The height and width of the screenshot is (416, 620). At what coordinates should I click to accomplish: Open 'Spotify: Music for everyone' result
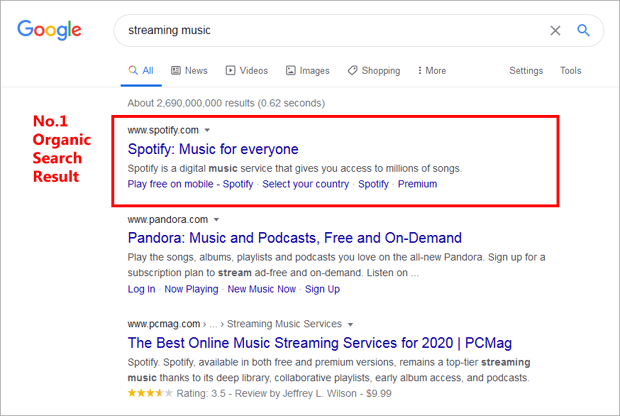(213, 149)
